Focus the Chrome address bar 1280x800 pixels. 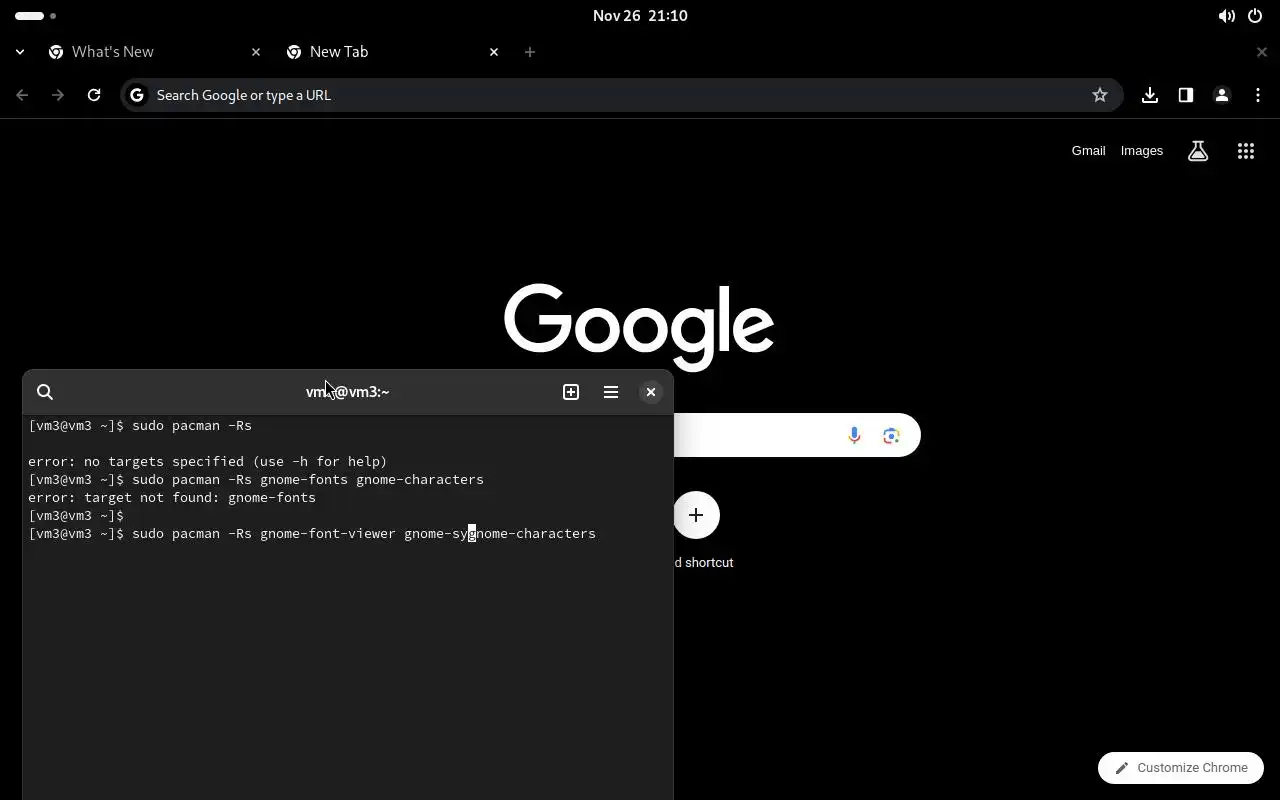pos(620,95)
